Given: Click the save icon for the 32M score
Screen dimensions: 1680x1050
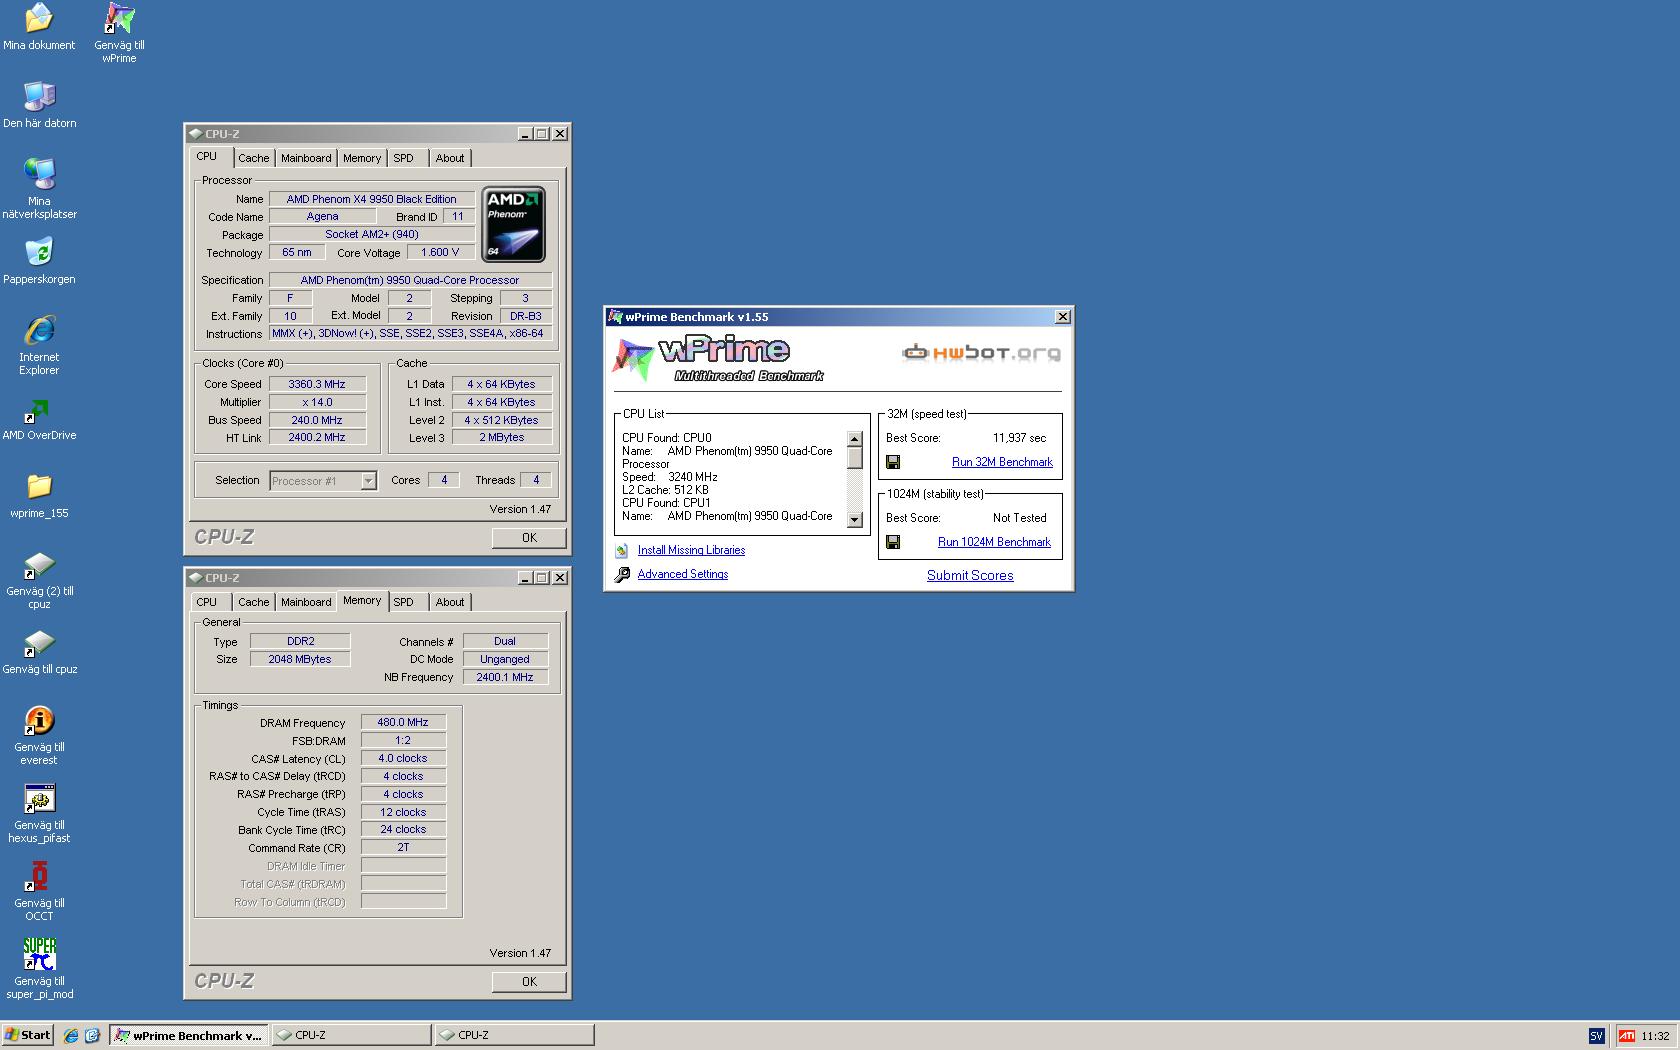Looking at the screenshot, I should coord(893,462).
